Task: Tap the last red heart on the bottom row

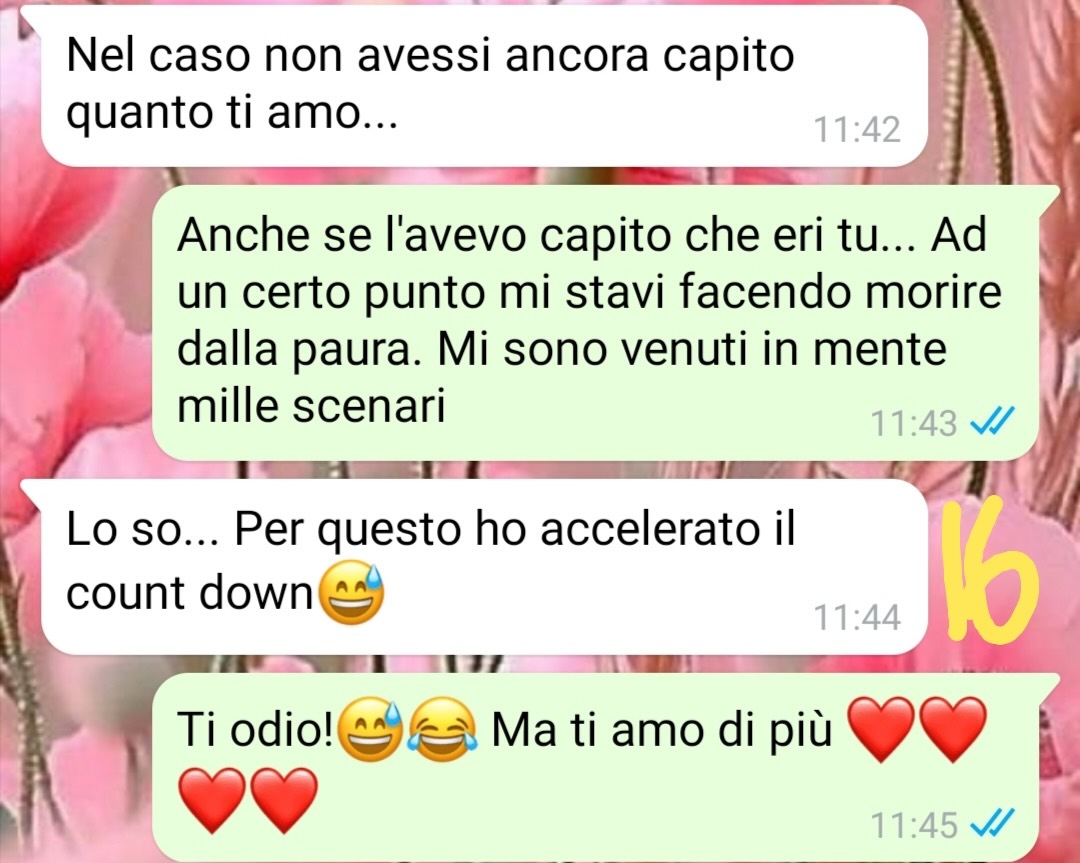Action: click(x=284, y=801)
